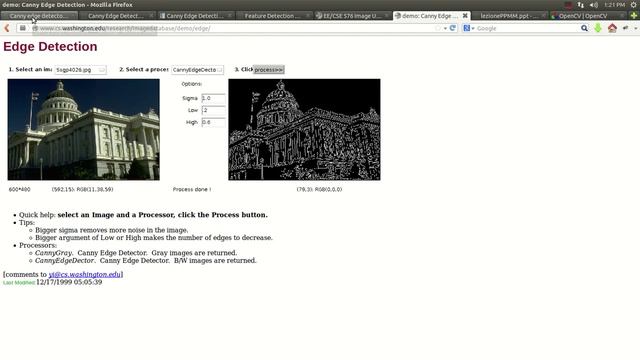640x360 pixels.
Task: Open a new tab with the plus icon
Action: tap(634, 16)
